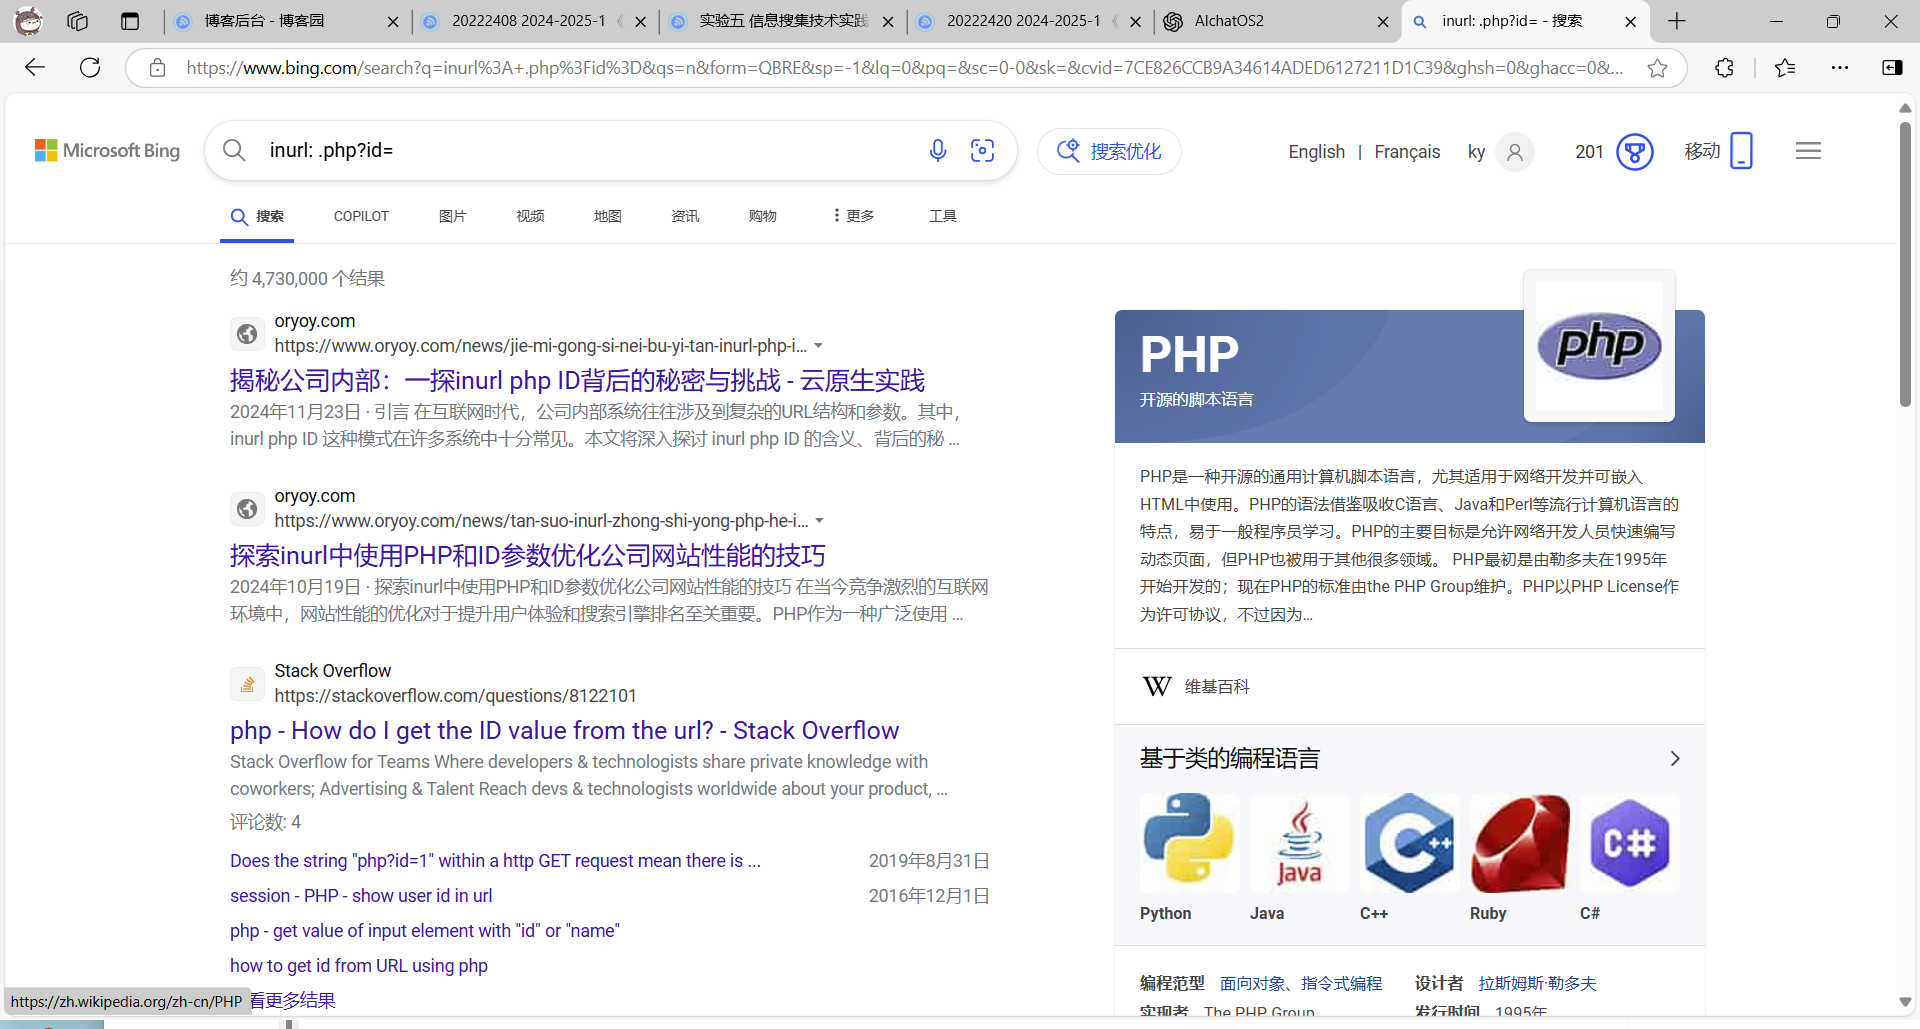Select the 视频 videos tab

click(x=530, y=216)
